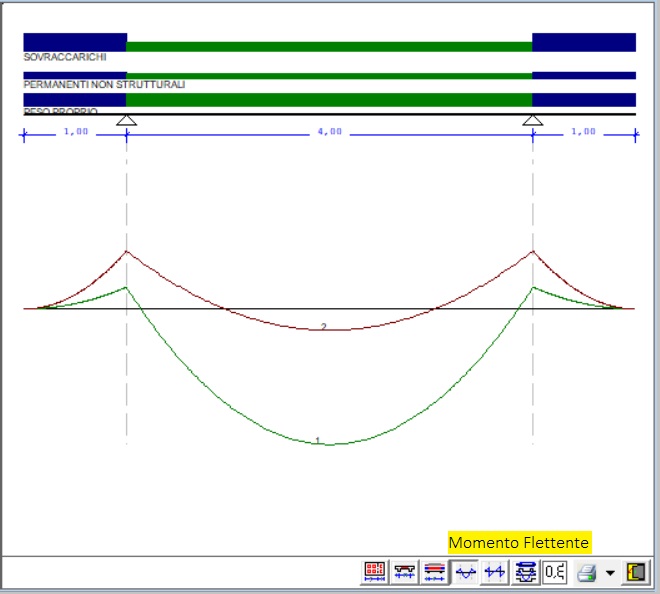Select the bending moment diagram button
This screenshot has width=660, height=594.
pyautogui.click(x=465, y=572)
